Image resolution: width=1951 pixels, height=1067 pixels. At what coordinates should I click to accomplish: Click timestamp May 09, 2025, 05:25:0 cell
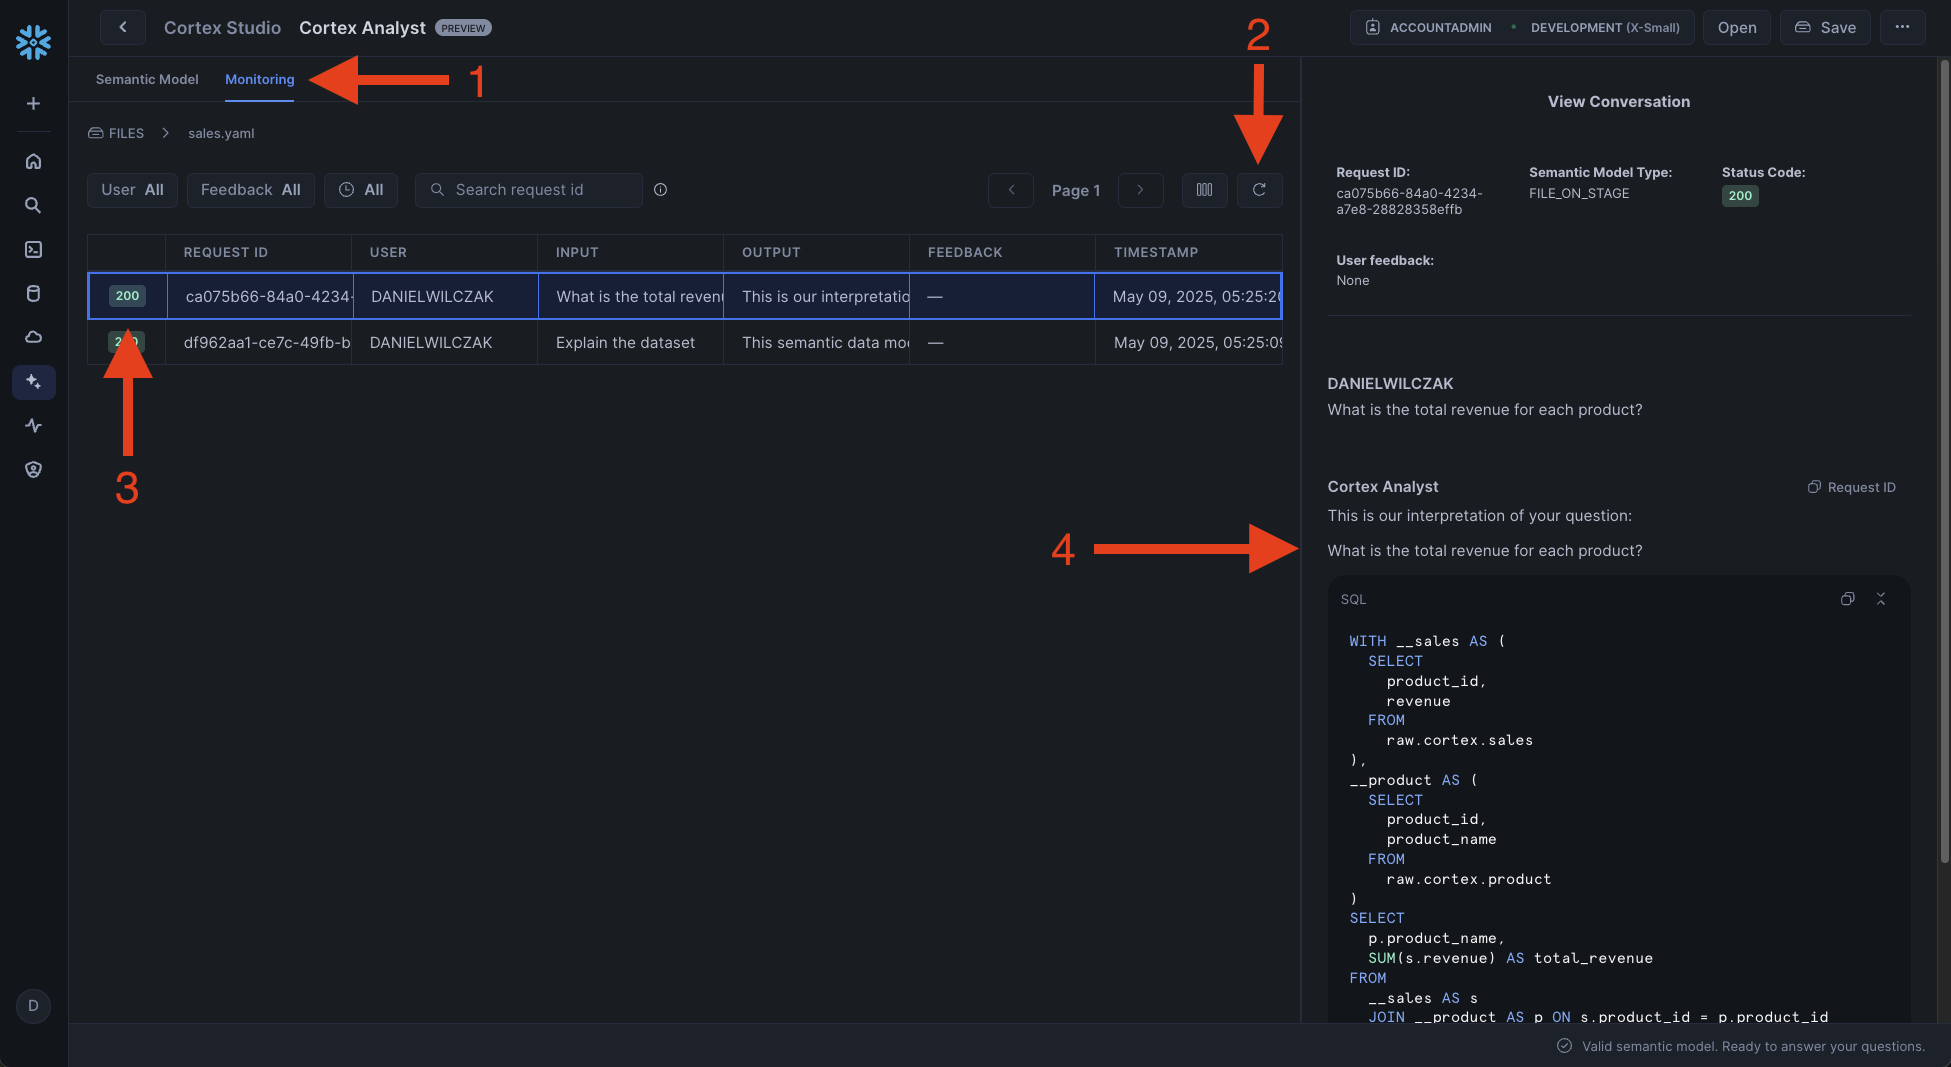tap(1188, 342)
